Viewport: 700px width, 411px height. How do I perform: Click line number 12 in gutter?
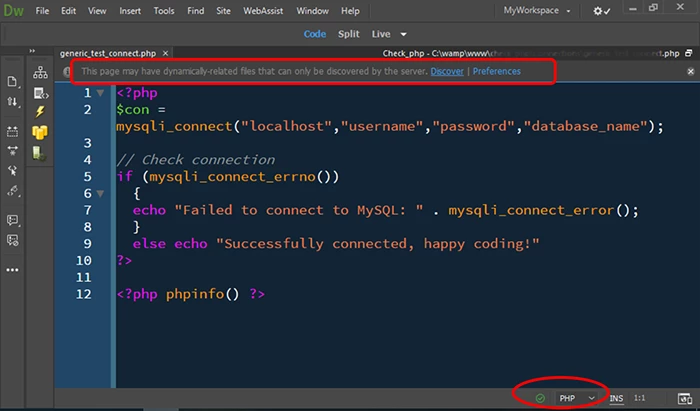pyautogui.click(x=83, y=294)
